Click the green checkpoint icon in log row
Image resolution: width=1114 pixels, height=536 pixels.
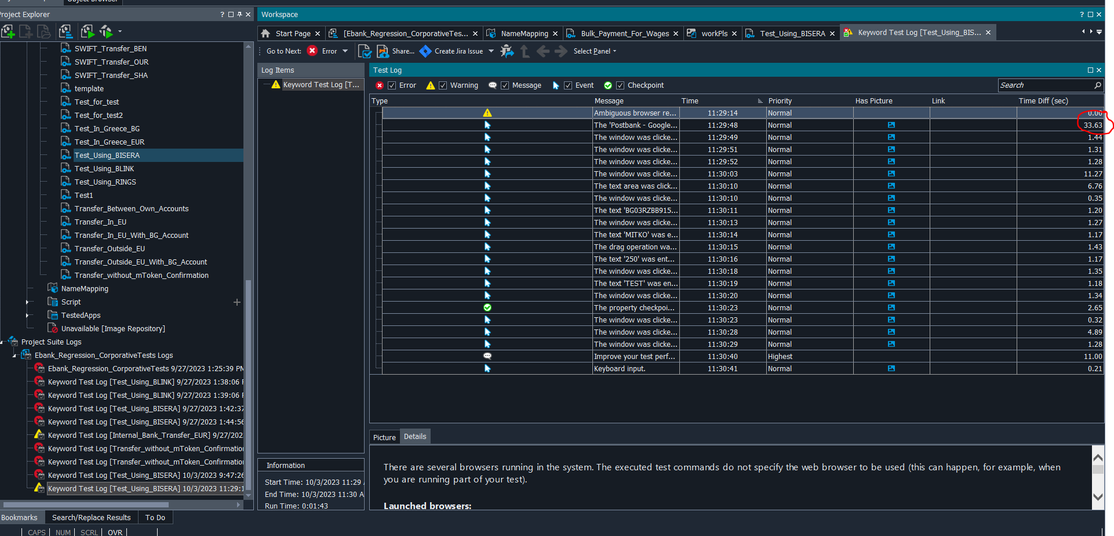pyautogui.click(x=487, y=308)
